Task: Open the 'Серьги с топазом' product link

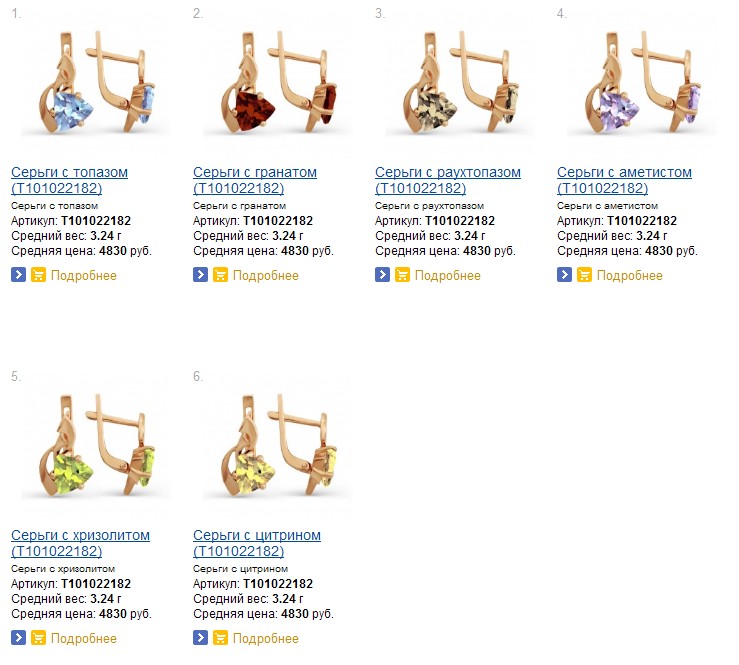Action: (69, 180)
